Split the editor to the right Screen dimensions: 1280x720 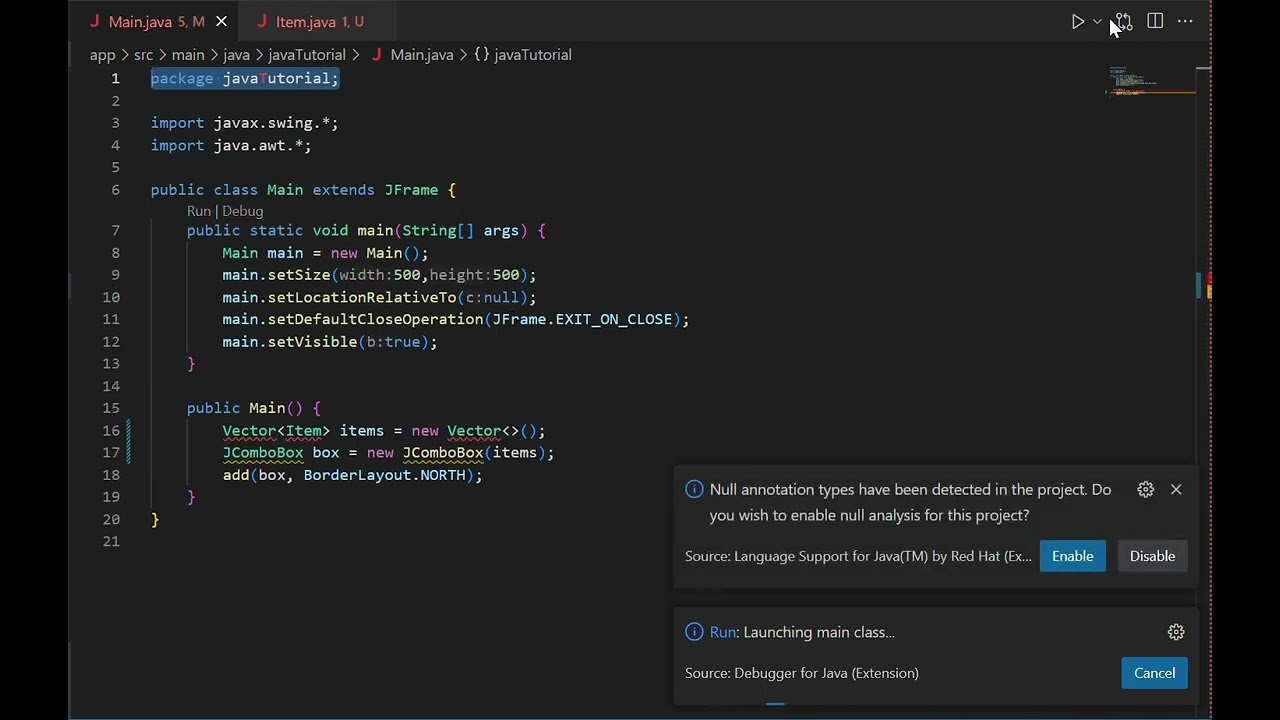pos(1155,21)
